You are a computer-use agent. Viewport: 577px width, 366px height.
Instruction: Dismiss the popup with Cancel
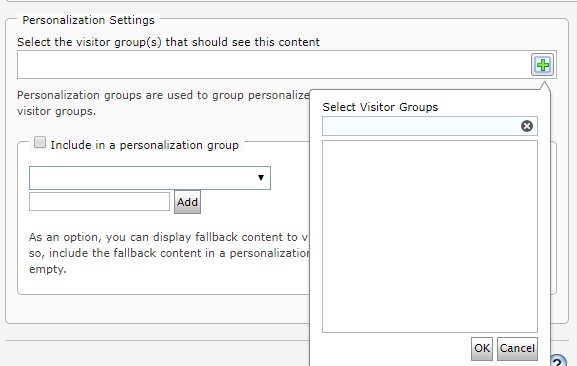[x=517, y=348]
